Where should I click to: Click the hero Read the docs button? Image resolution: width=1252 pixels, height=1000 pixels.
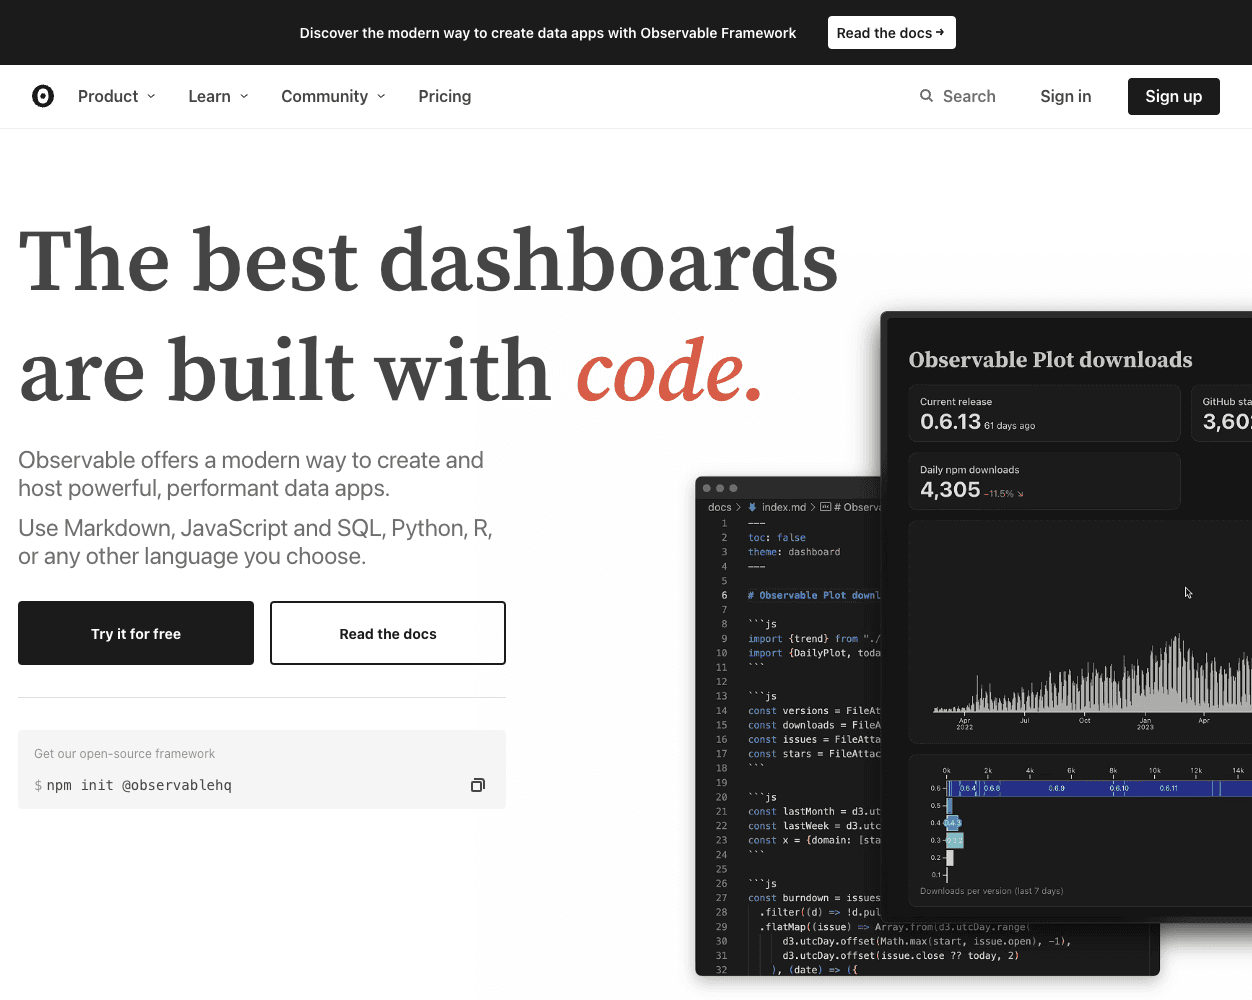(388, 633)
